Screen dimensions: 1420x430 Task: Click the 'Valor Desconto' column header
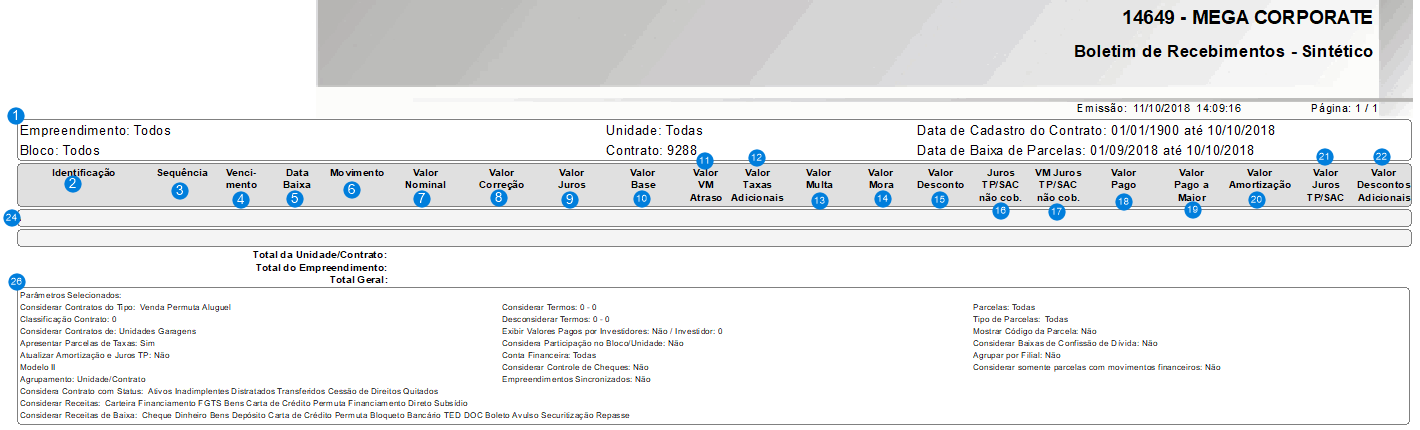click(939, 179)
